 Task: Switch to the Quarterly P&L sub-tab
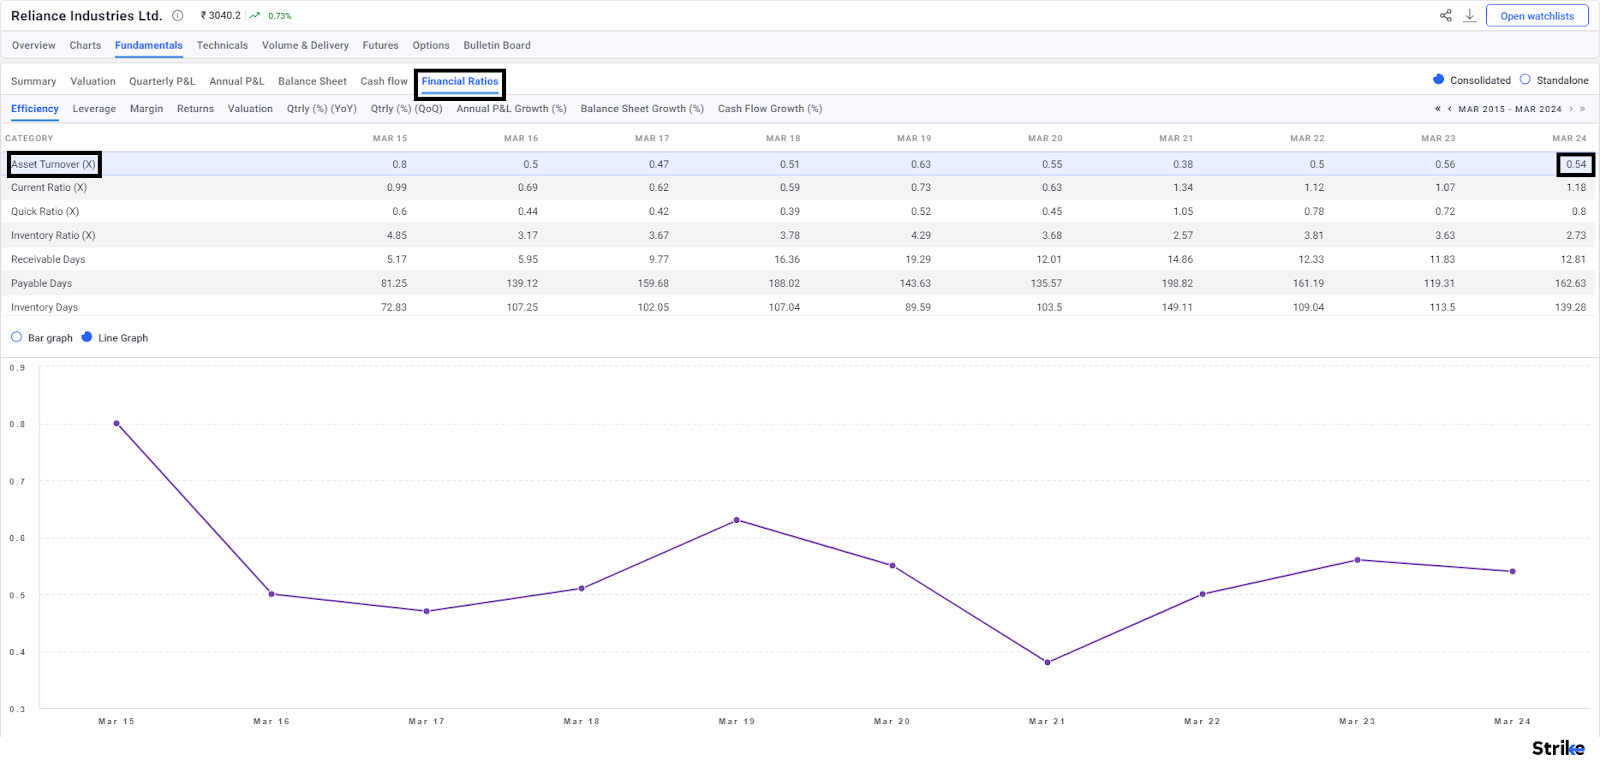[162, 81]
